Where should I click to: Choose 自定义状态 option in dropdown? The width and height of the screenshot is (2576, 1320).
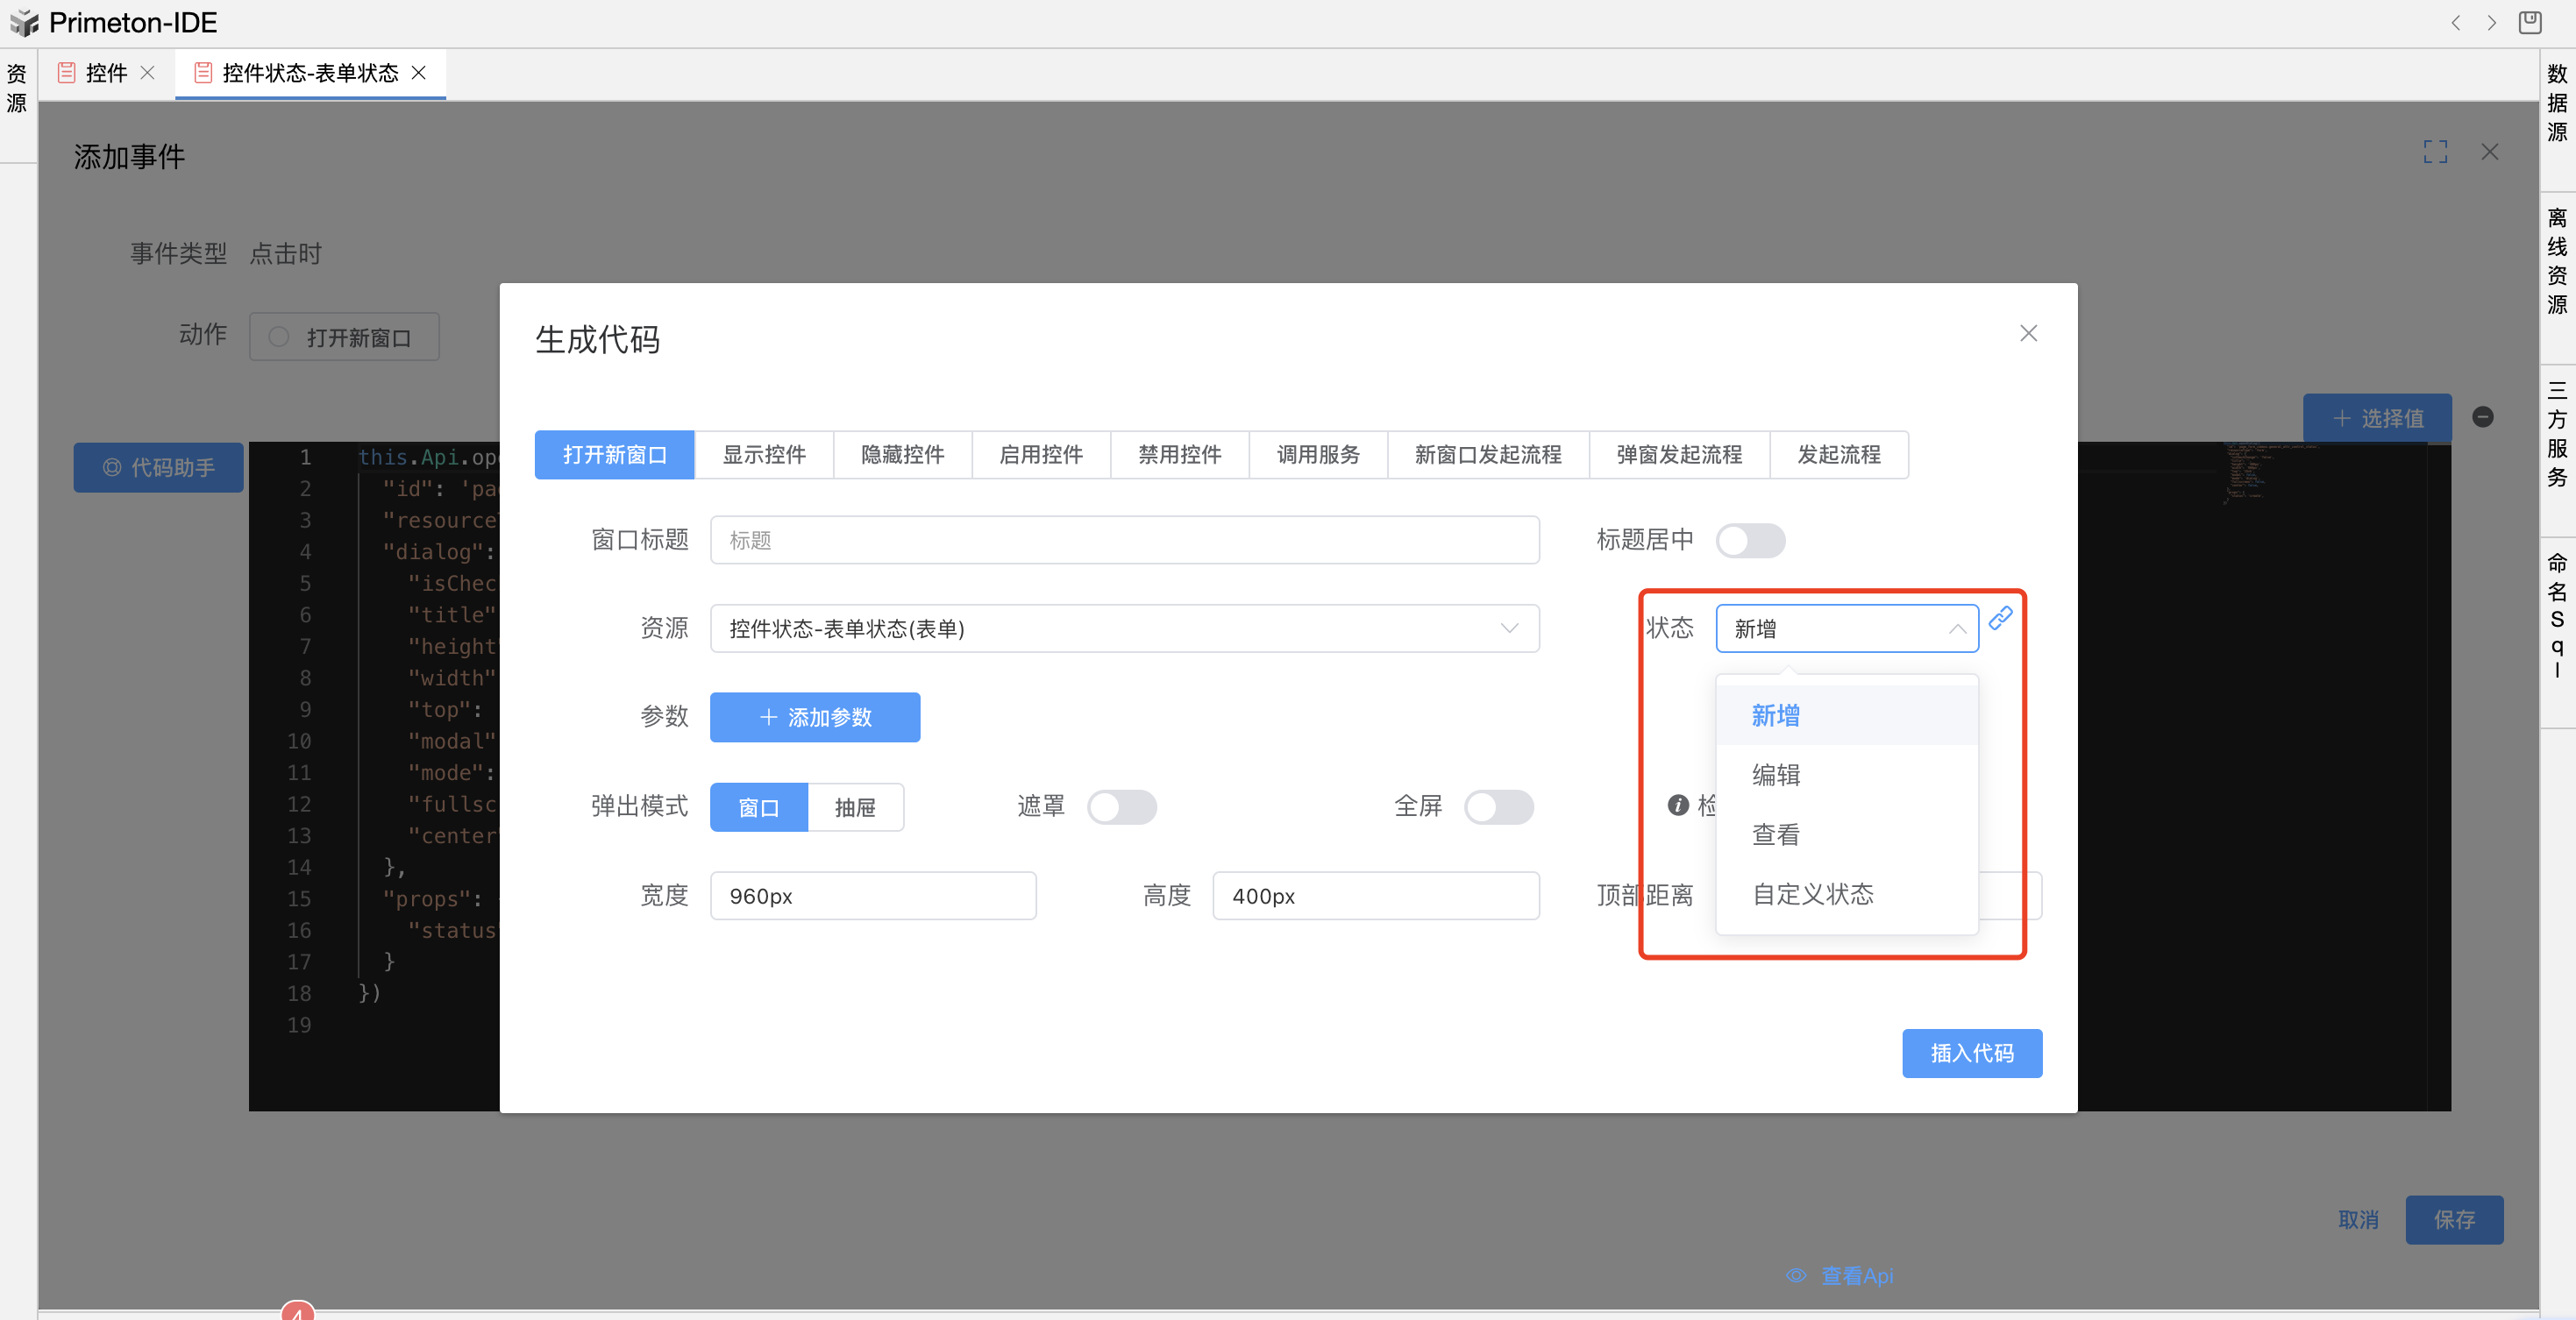[x=1812, y=894]
